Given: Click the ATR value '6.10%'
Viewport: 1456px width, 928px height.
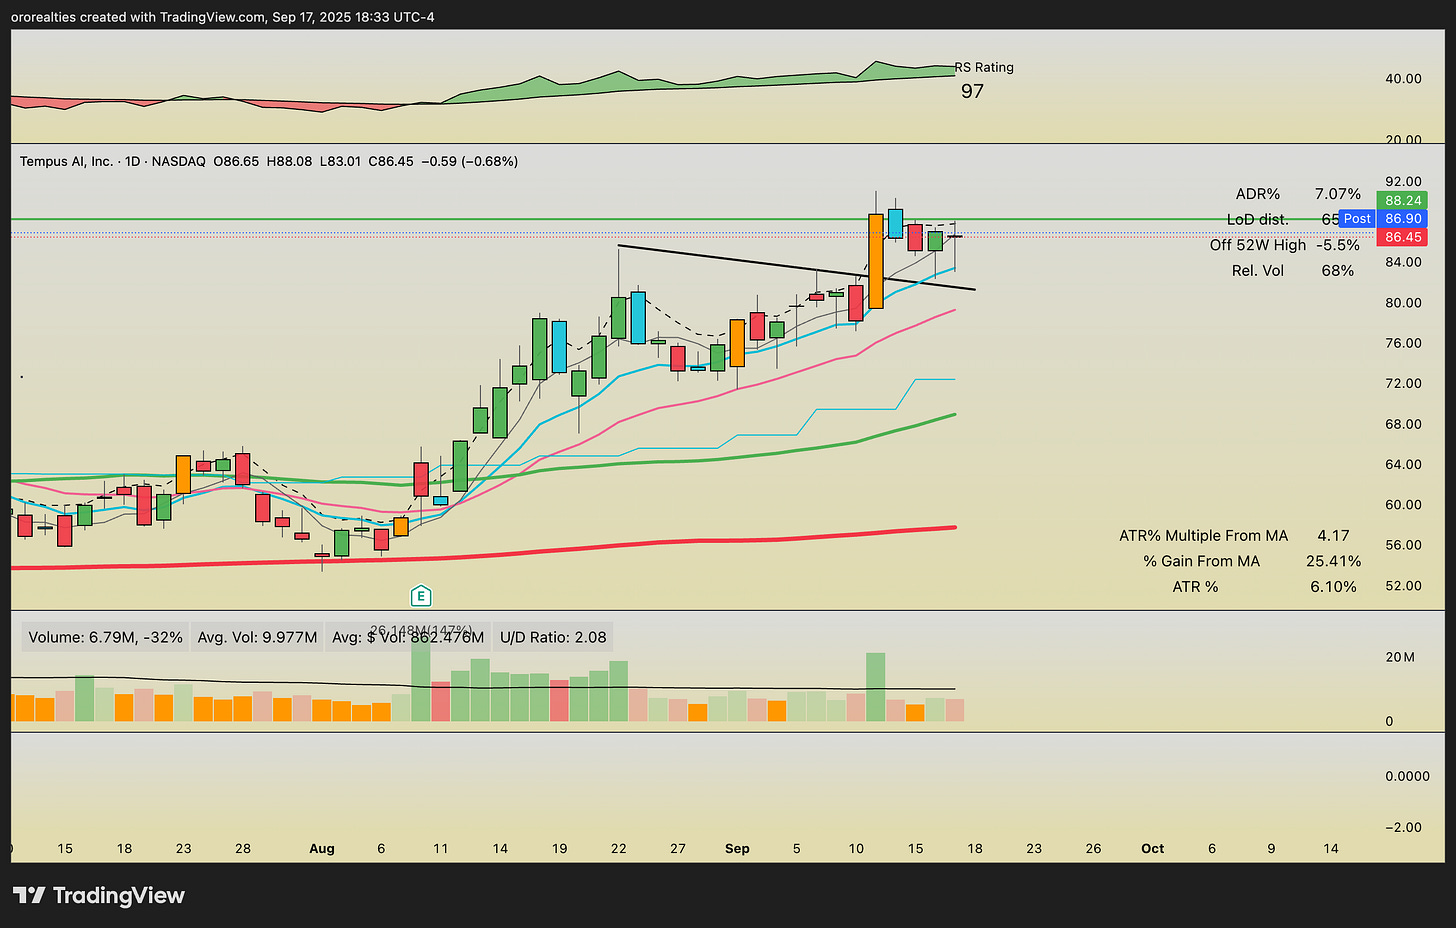Looking at the screenshot, I should pos(1333,587).
